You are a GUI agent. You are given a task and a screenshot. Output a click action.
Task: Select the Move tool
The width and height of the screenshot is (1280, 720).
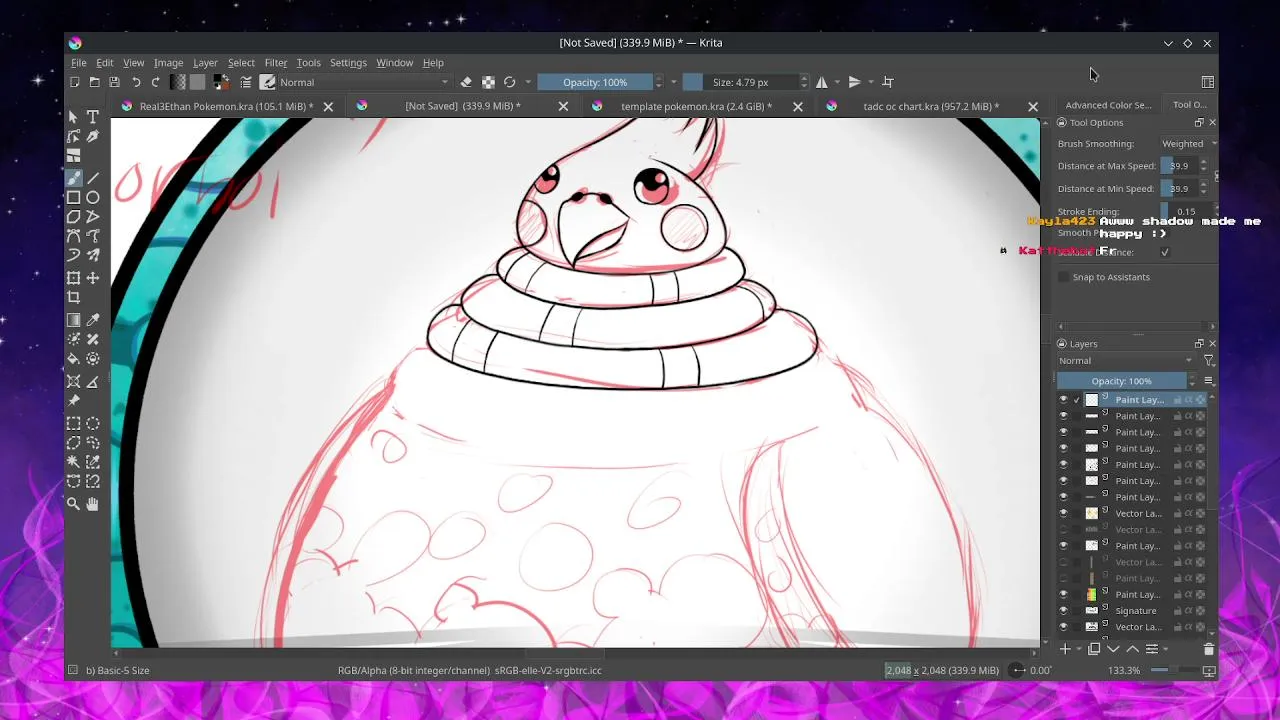(93, 278)
